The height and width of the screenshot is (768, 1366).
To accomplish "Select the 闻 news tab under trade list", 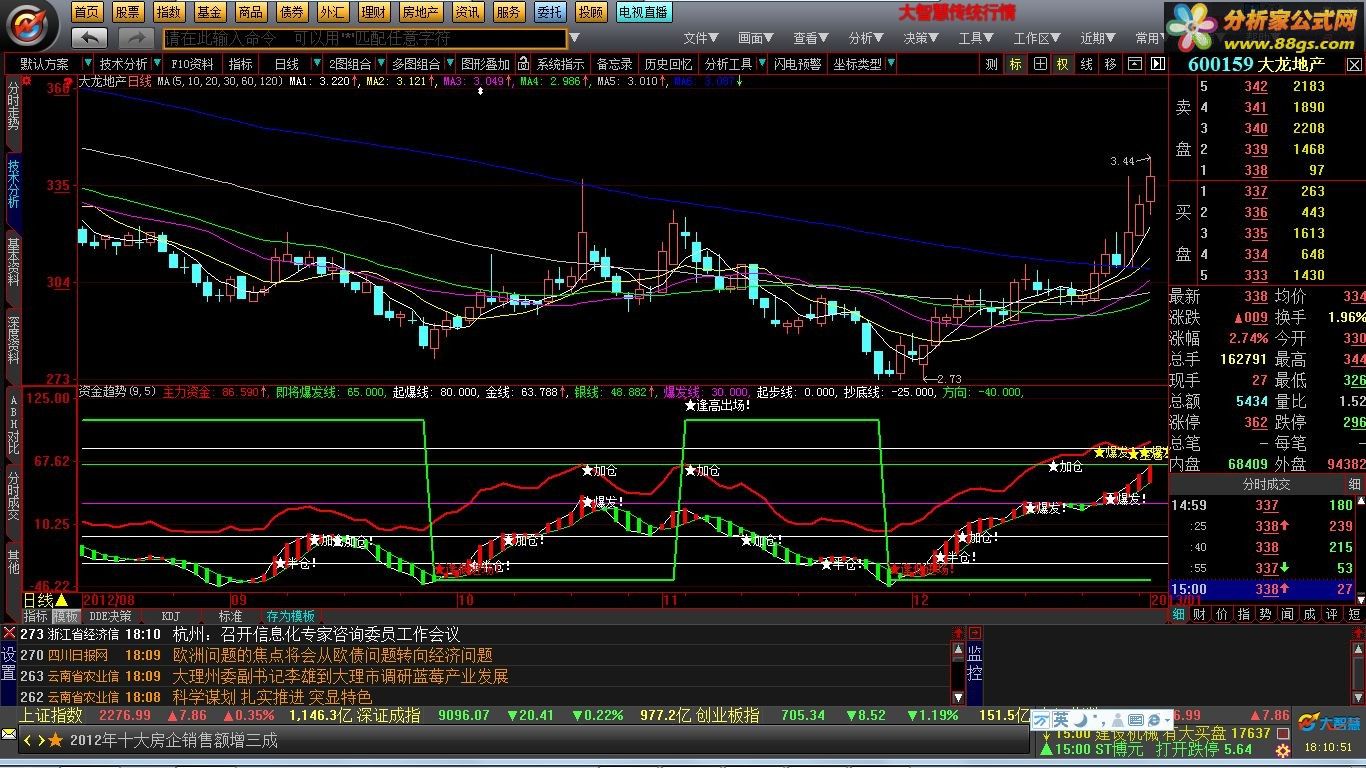I will 1288,614.
